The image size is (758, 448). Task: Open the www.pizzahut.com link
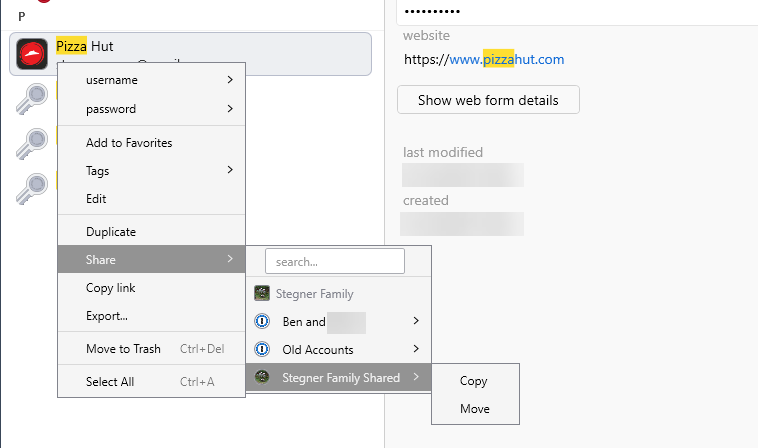pyautogui.click(x=507, y=59)
